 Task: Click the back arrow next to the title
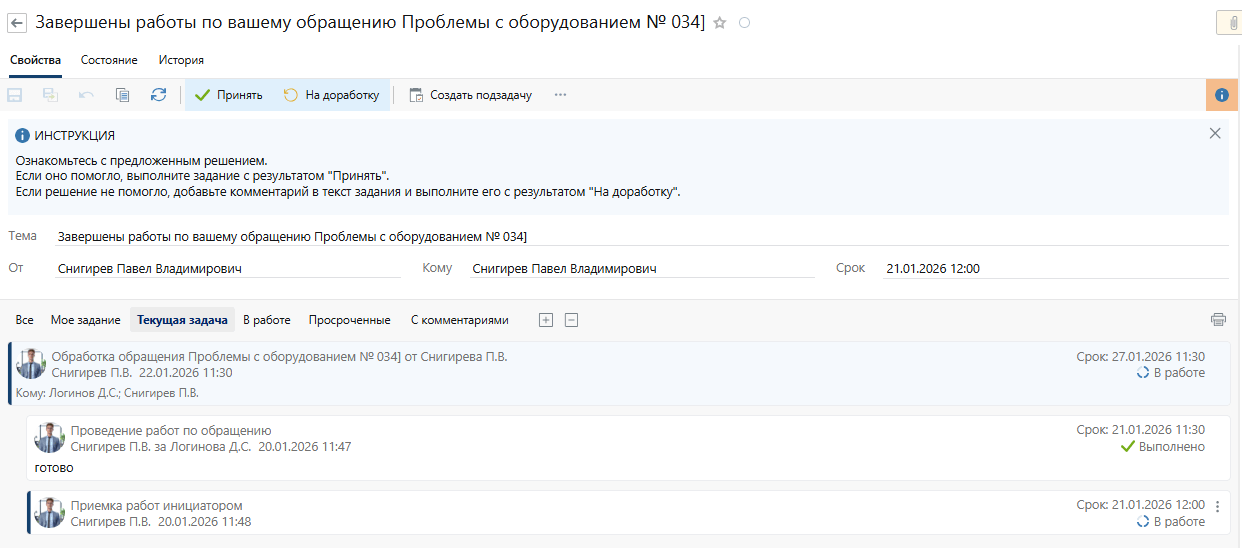point(17,23)
